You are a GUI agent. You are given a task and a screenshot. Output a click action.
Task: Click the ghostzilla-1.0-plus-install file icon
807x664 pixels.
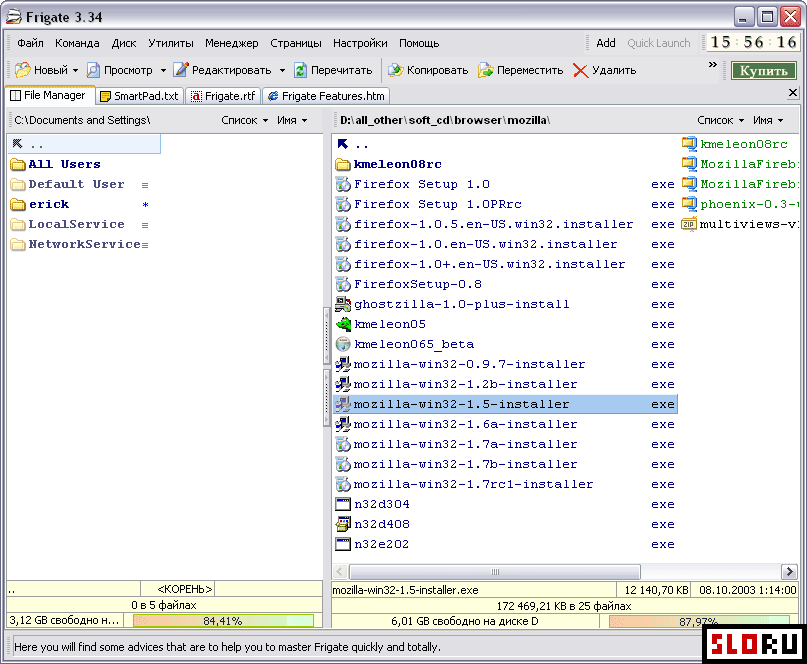point(343,304)
